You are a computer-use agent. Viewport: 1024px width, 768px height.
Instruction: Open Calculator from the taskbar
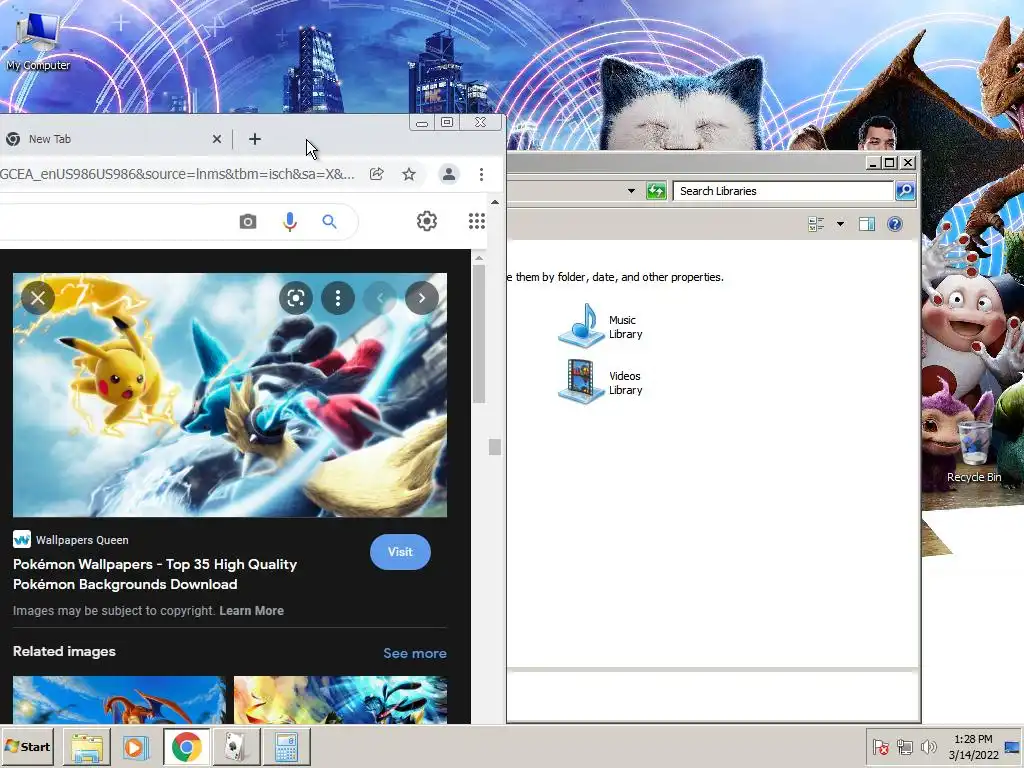[286, 746]
